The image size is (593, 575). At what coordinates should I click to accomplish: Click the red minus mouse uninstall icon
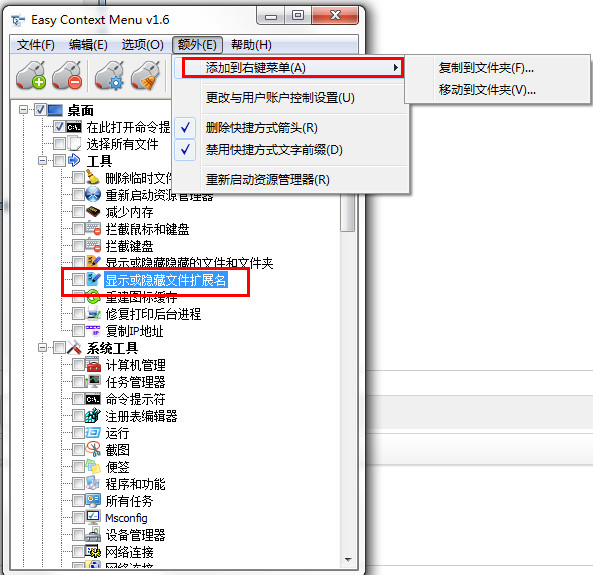(x=67, y=76)
